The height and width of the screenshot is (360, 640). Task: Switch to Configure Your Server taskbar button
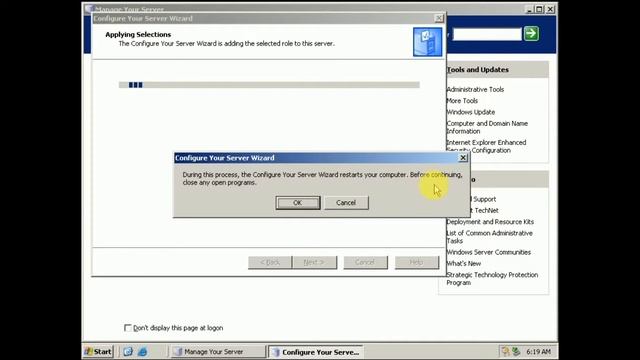(x=316, y=352)
